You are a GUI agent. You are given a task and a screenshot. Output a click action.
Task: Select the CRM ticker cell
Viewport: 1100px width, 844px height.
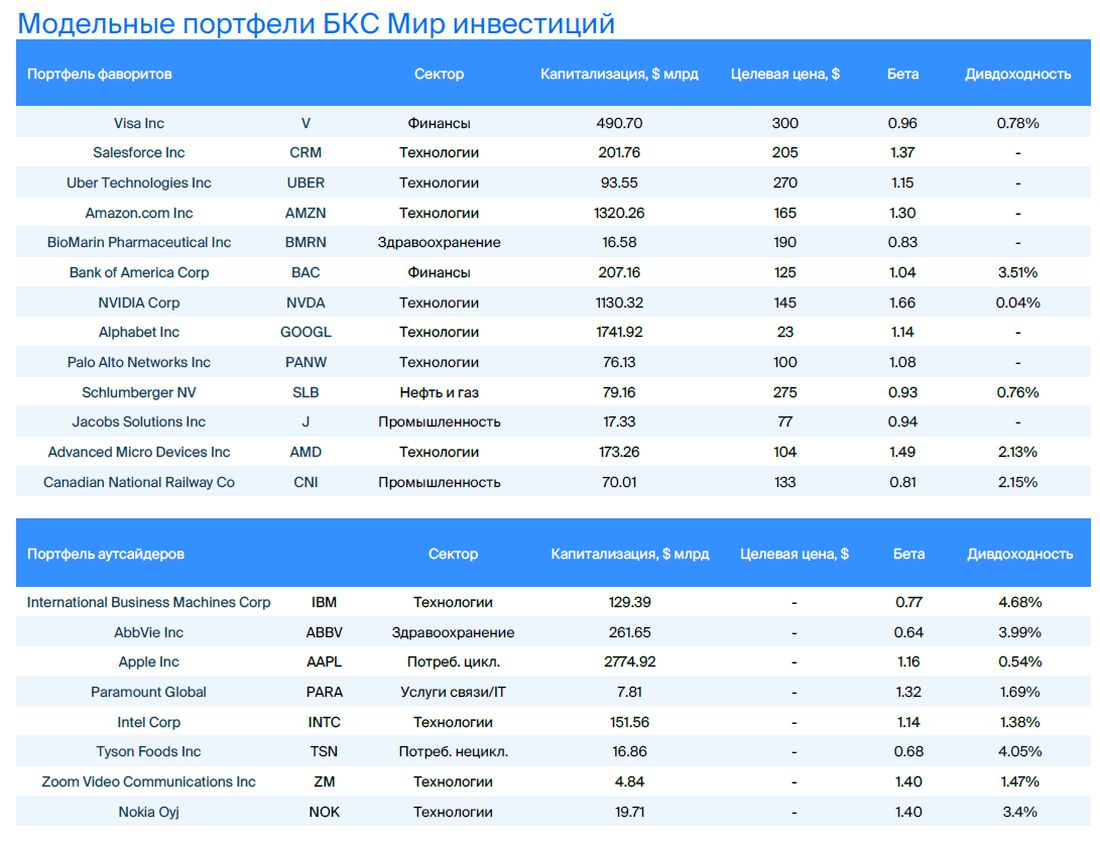305,152
